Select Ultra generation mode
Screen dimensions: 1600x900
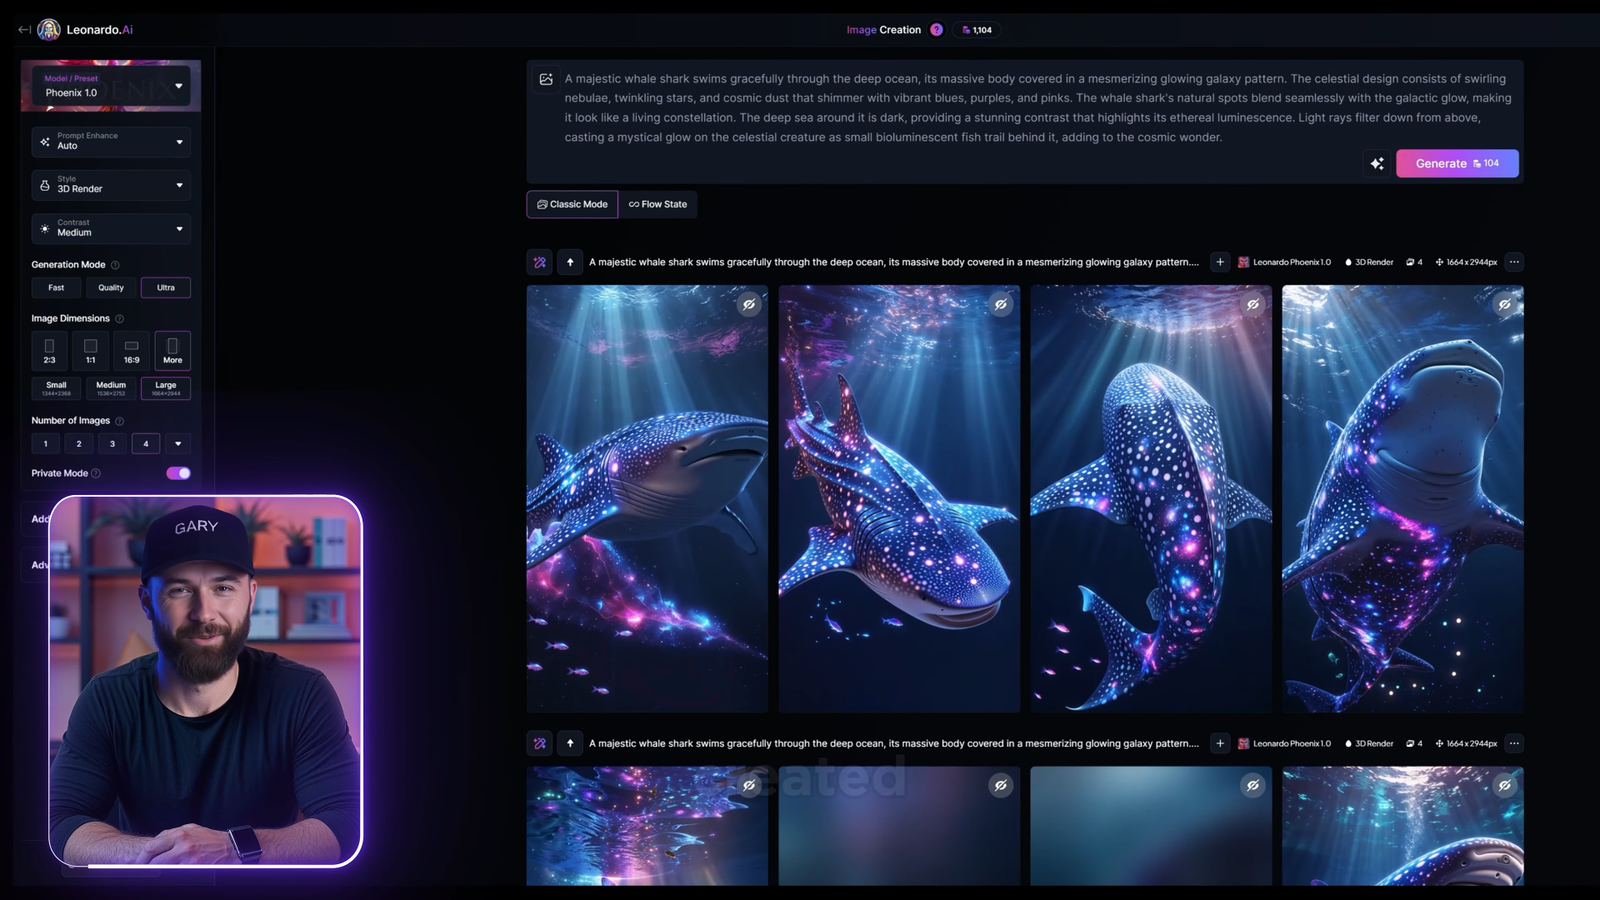point(166,288)
